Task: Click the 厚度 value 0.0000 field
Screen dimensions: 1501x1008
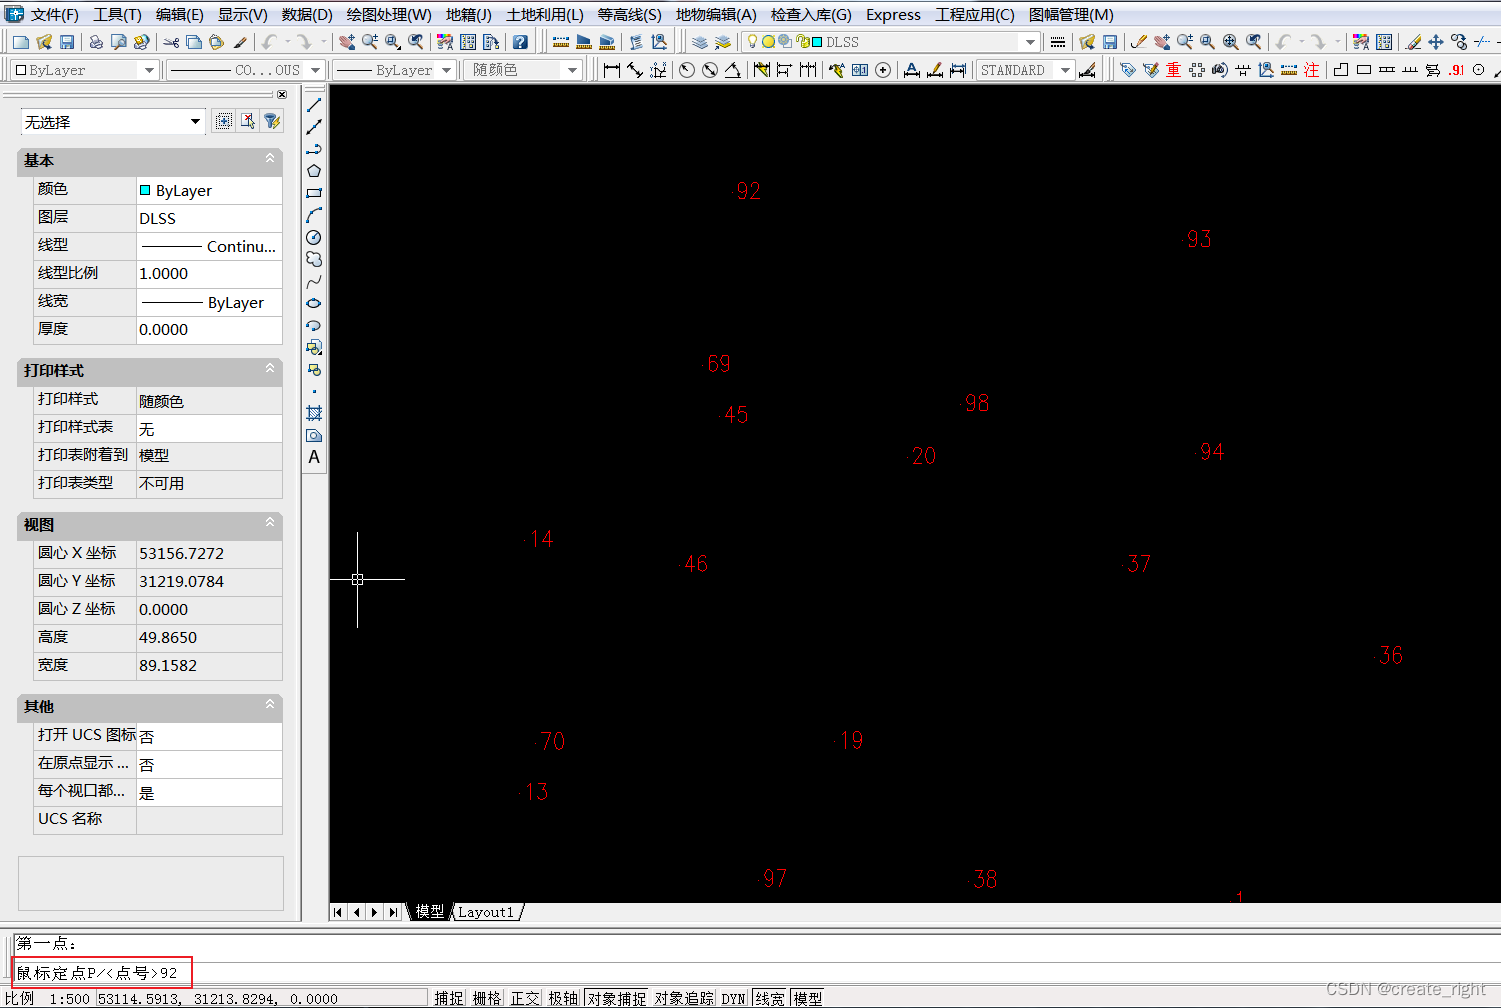Action: click(x=209, y=329)
